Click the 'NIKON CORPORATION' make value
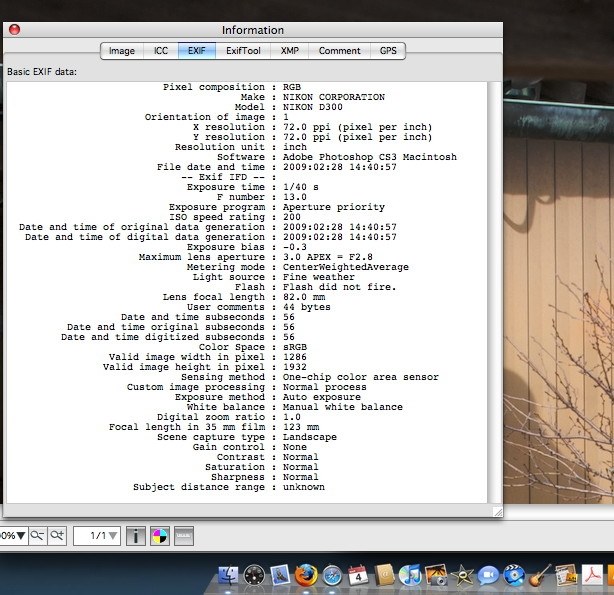This screenshot has width=614, height=595. 334,97
